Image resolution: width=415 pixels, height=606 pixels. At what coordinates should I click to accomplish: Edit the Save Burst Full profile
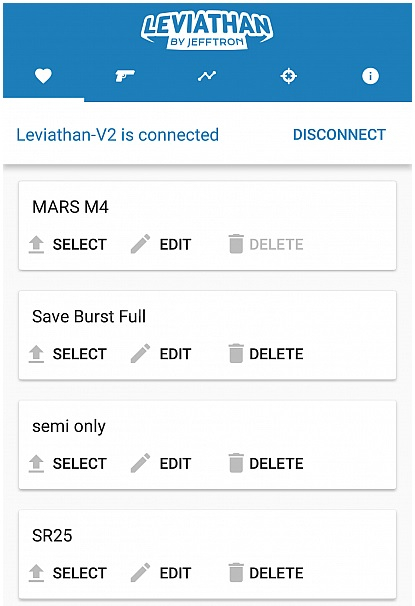pos(161,354)
